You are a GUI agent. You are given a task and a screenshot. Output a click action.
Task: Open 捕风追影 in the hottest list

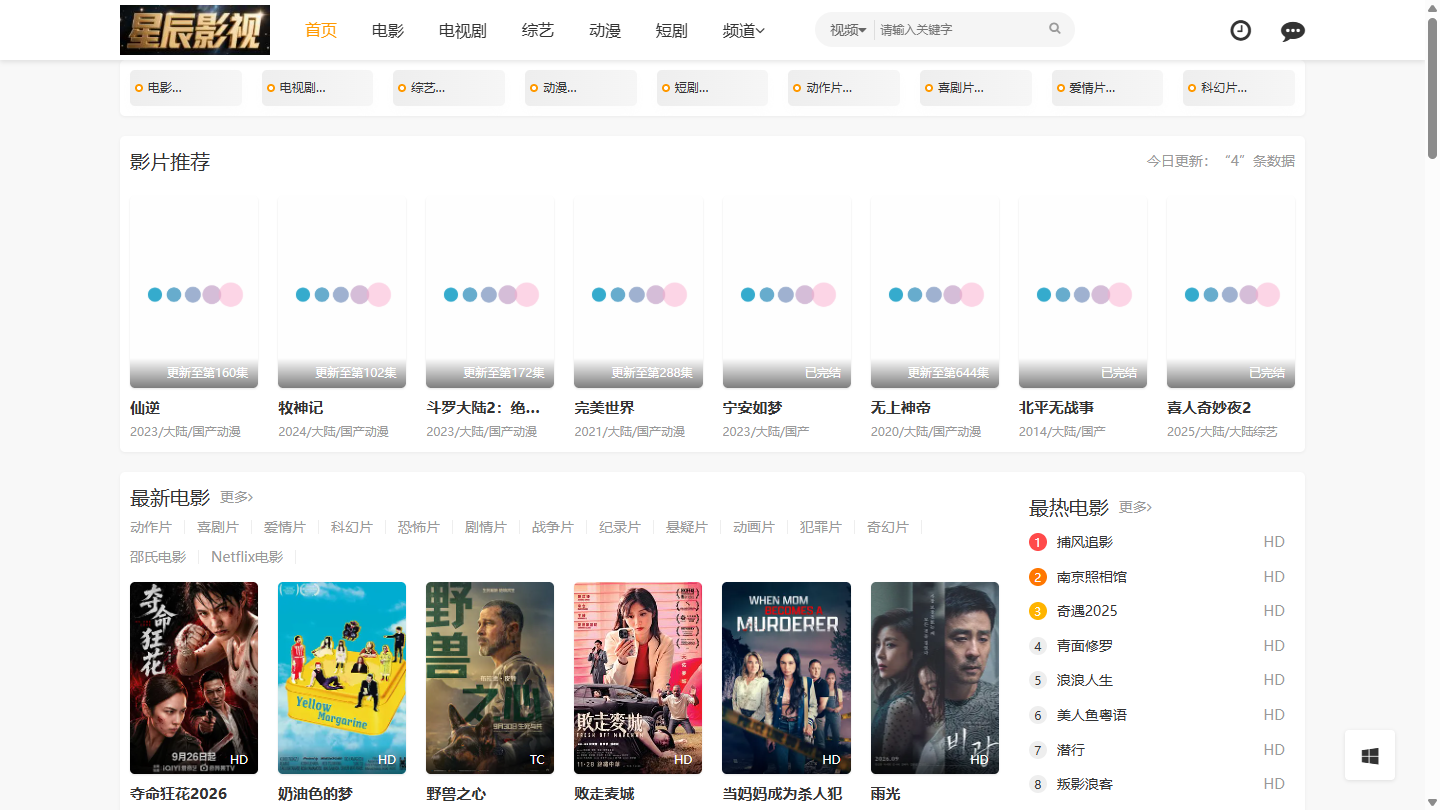tap(1085, 542)
